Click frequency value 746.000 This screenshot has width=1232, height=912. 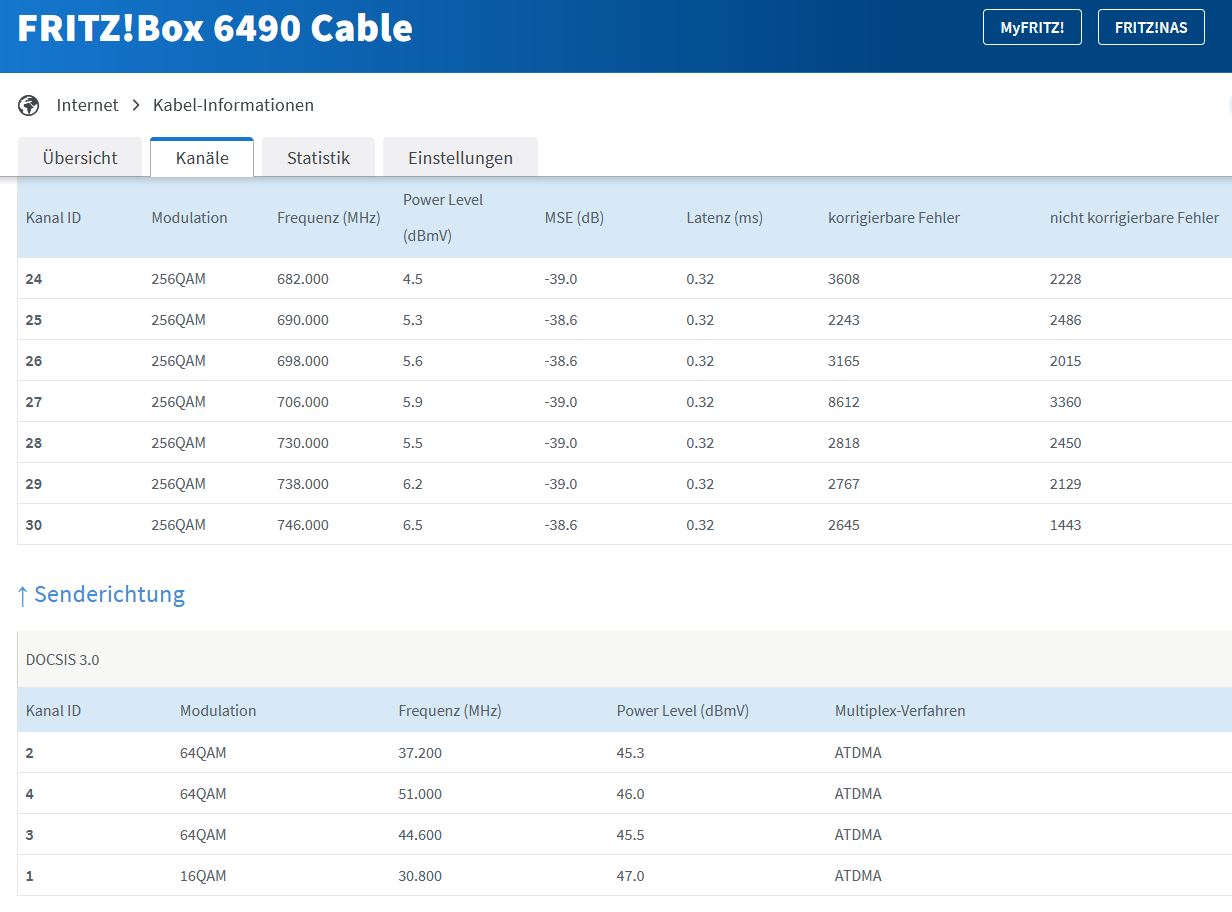303,525
